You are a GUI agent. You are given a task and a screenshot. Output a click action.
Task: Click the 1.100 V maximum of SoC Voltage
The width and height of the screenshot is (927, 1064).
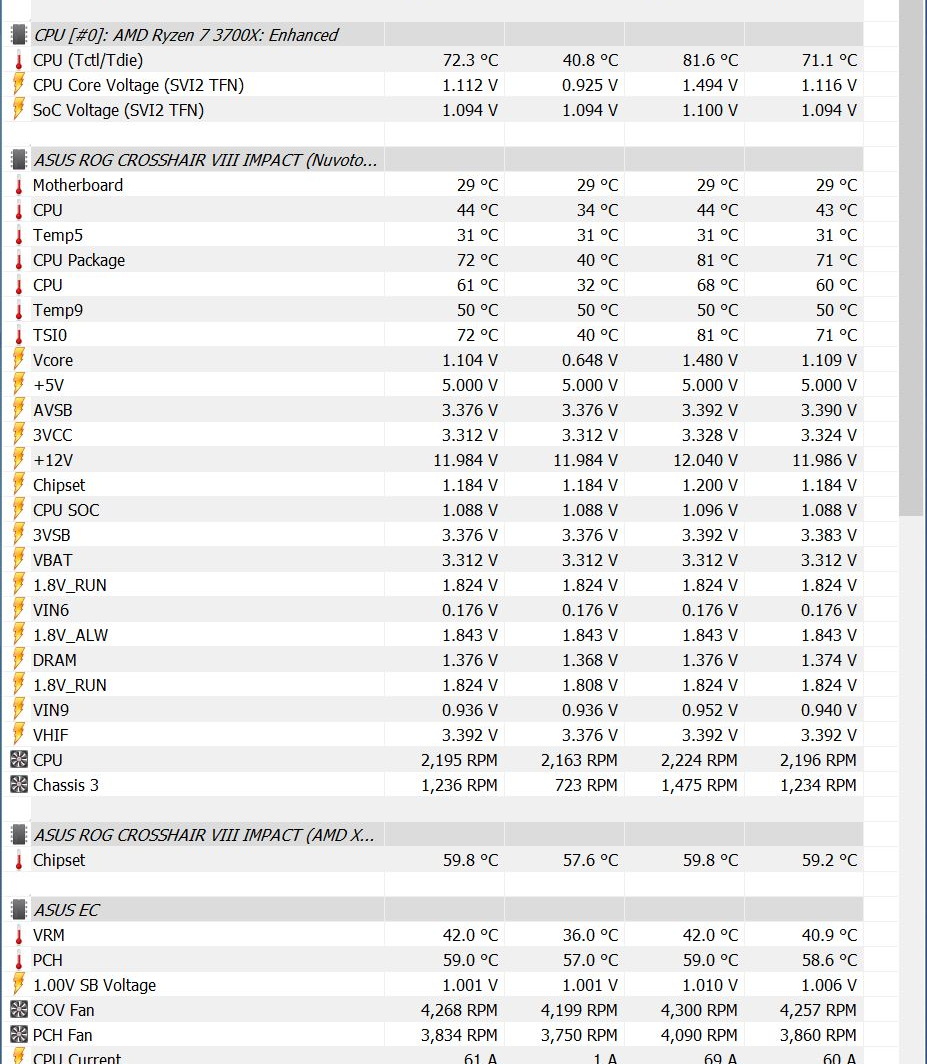(x=709, y=110)
